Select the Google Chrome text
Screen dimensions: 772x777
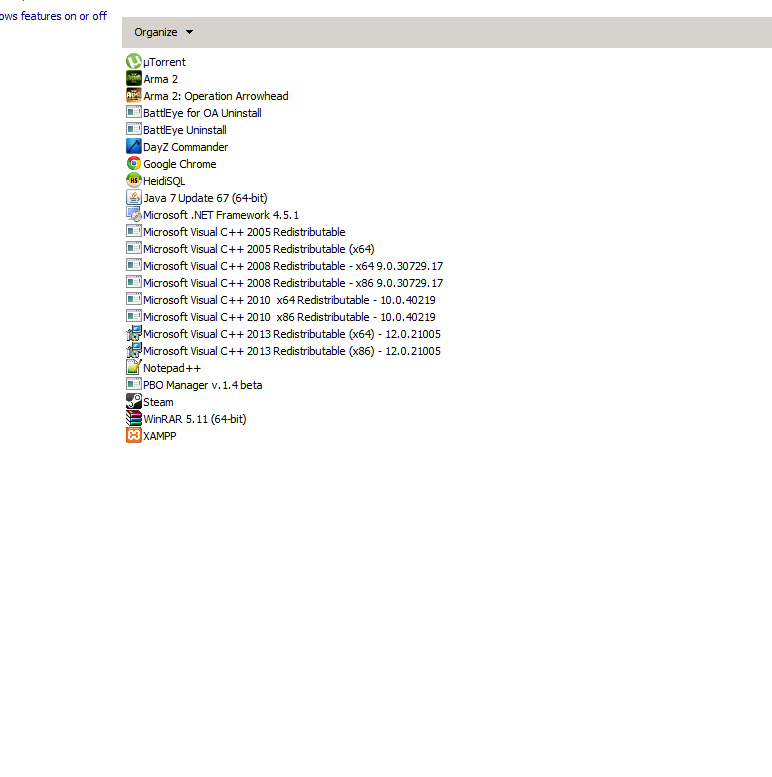tap(180, 164)
